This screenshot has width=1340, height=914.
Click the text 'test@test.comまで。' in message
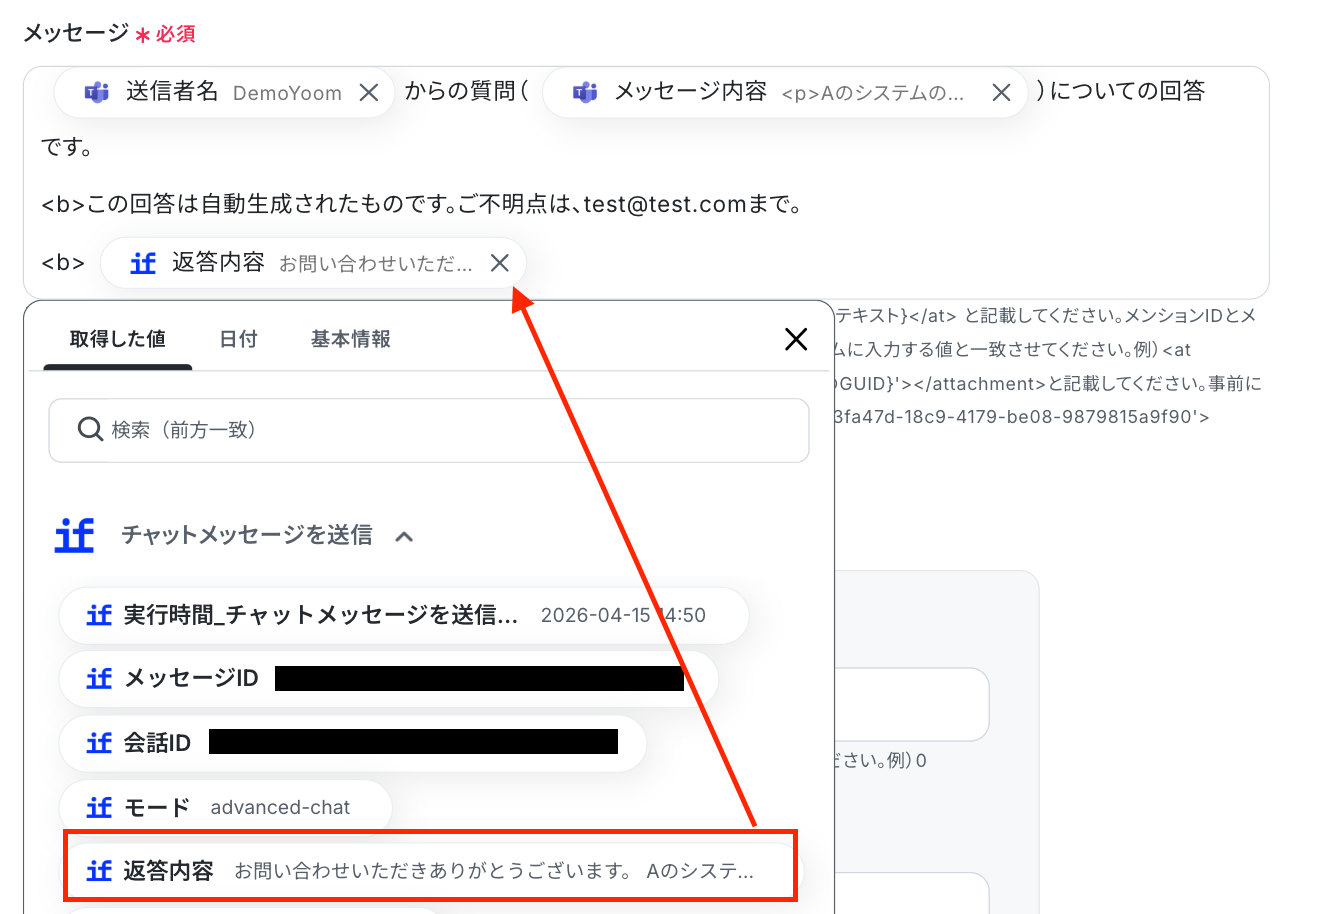coord(692,205)
